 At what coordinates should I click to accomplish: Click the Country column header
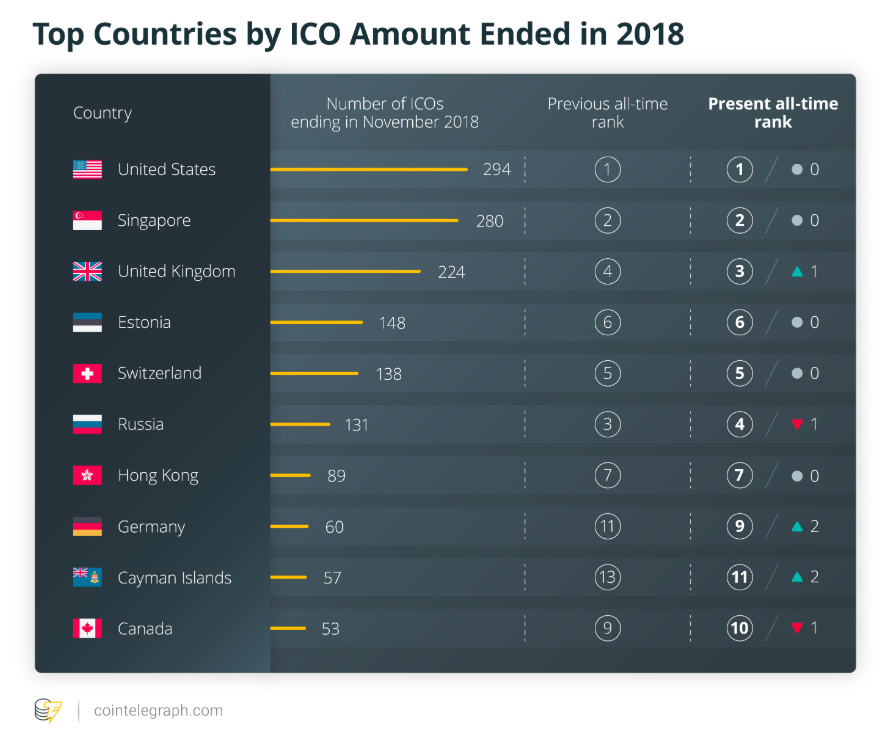pos(102,113)
